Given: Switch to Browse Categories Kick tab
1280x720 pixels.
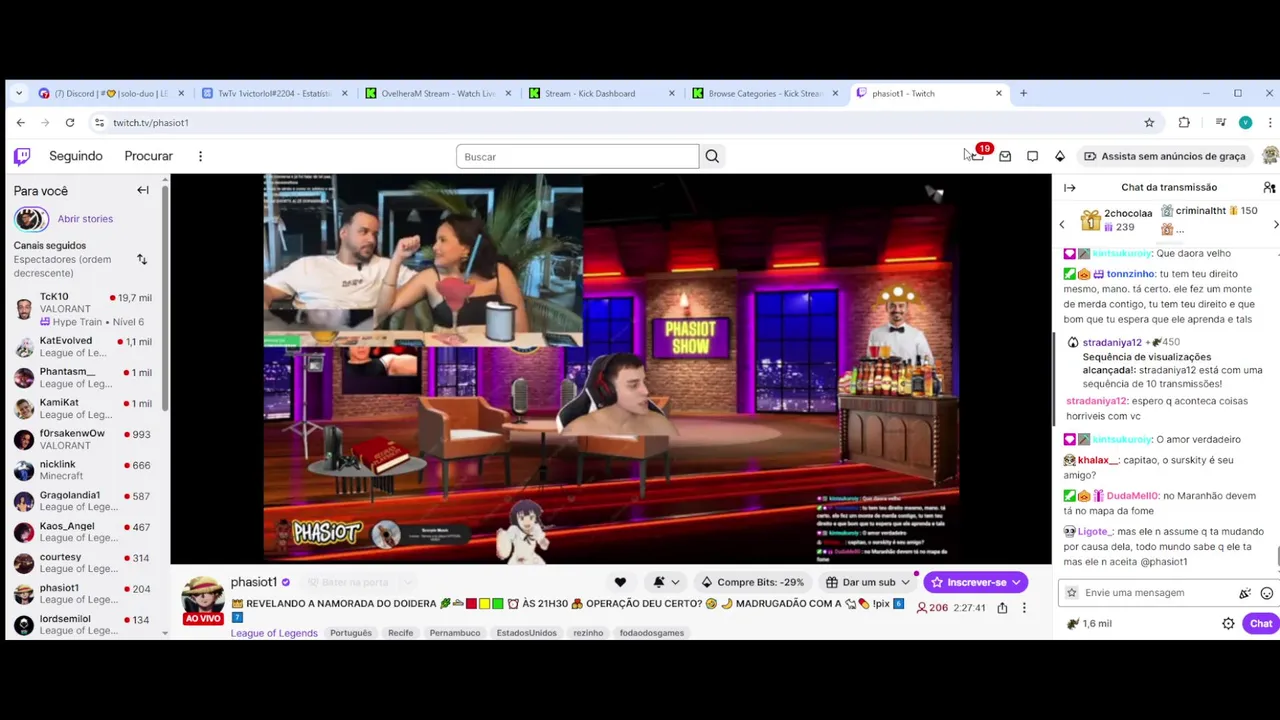Looking at the screenshot, I should coord(765,93).
